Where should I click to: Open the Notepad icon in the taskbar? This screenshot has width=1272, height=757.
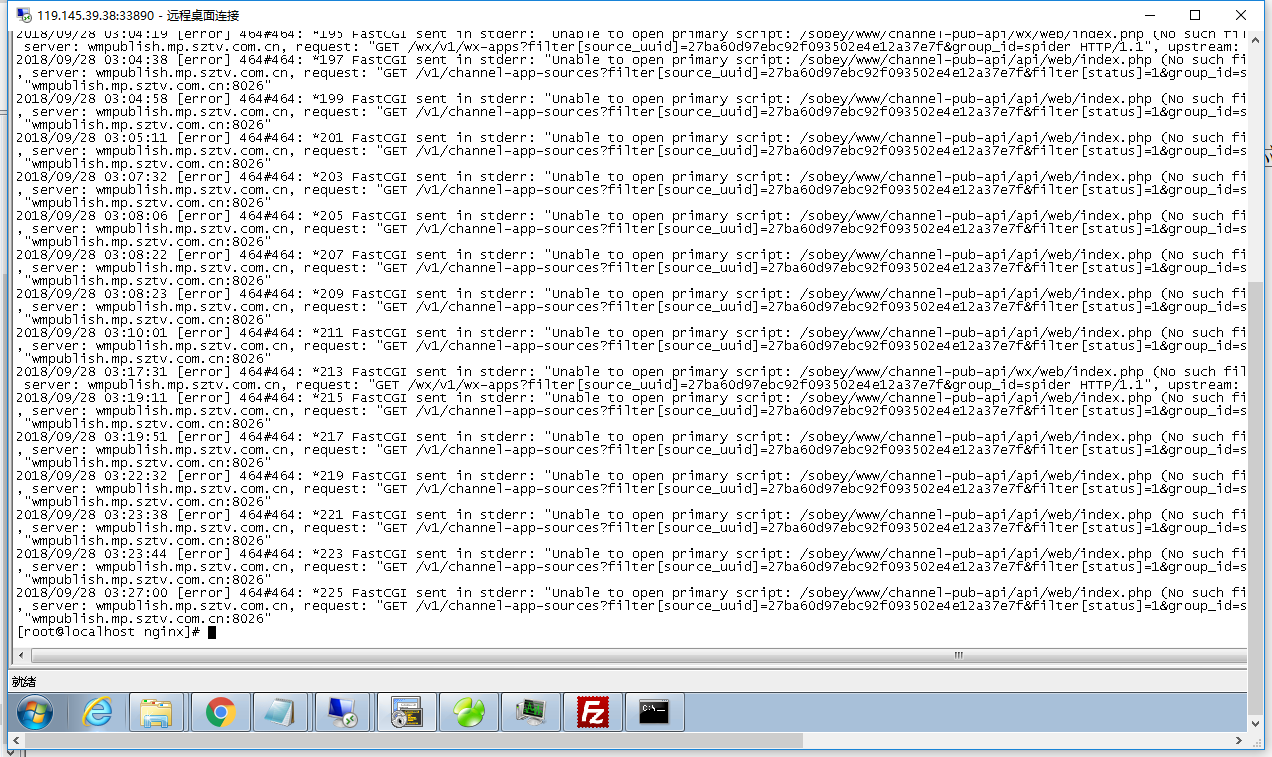coord(282,712)
